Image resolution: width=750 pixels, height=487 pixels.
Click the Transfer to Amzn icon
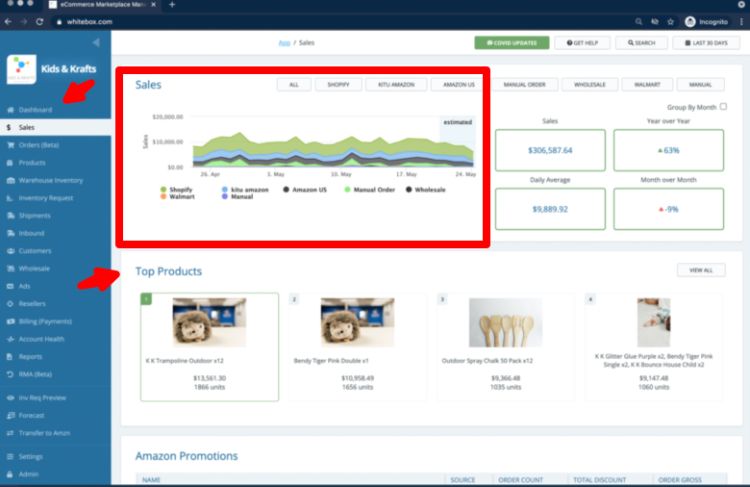pos(10,433)
